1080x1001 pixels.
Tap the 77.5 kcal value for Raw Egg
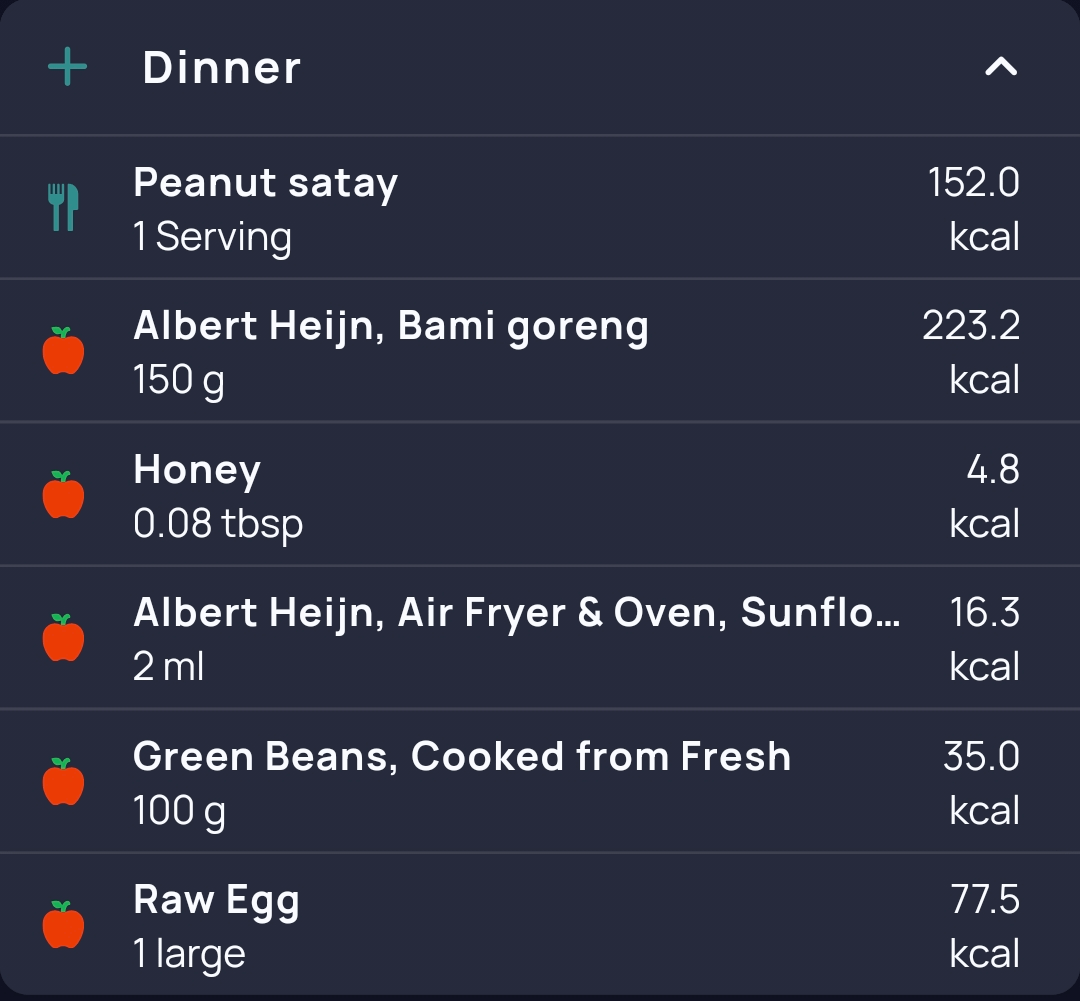click(984, 926)
